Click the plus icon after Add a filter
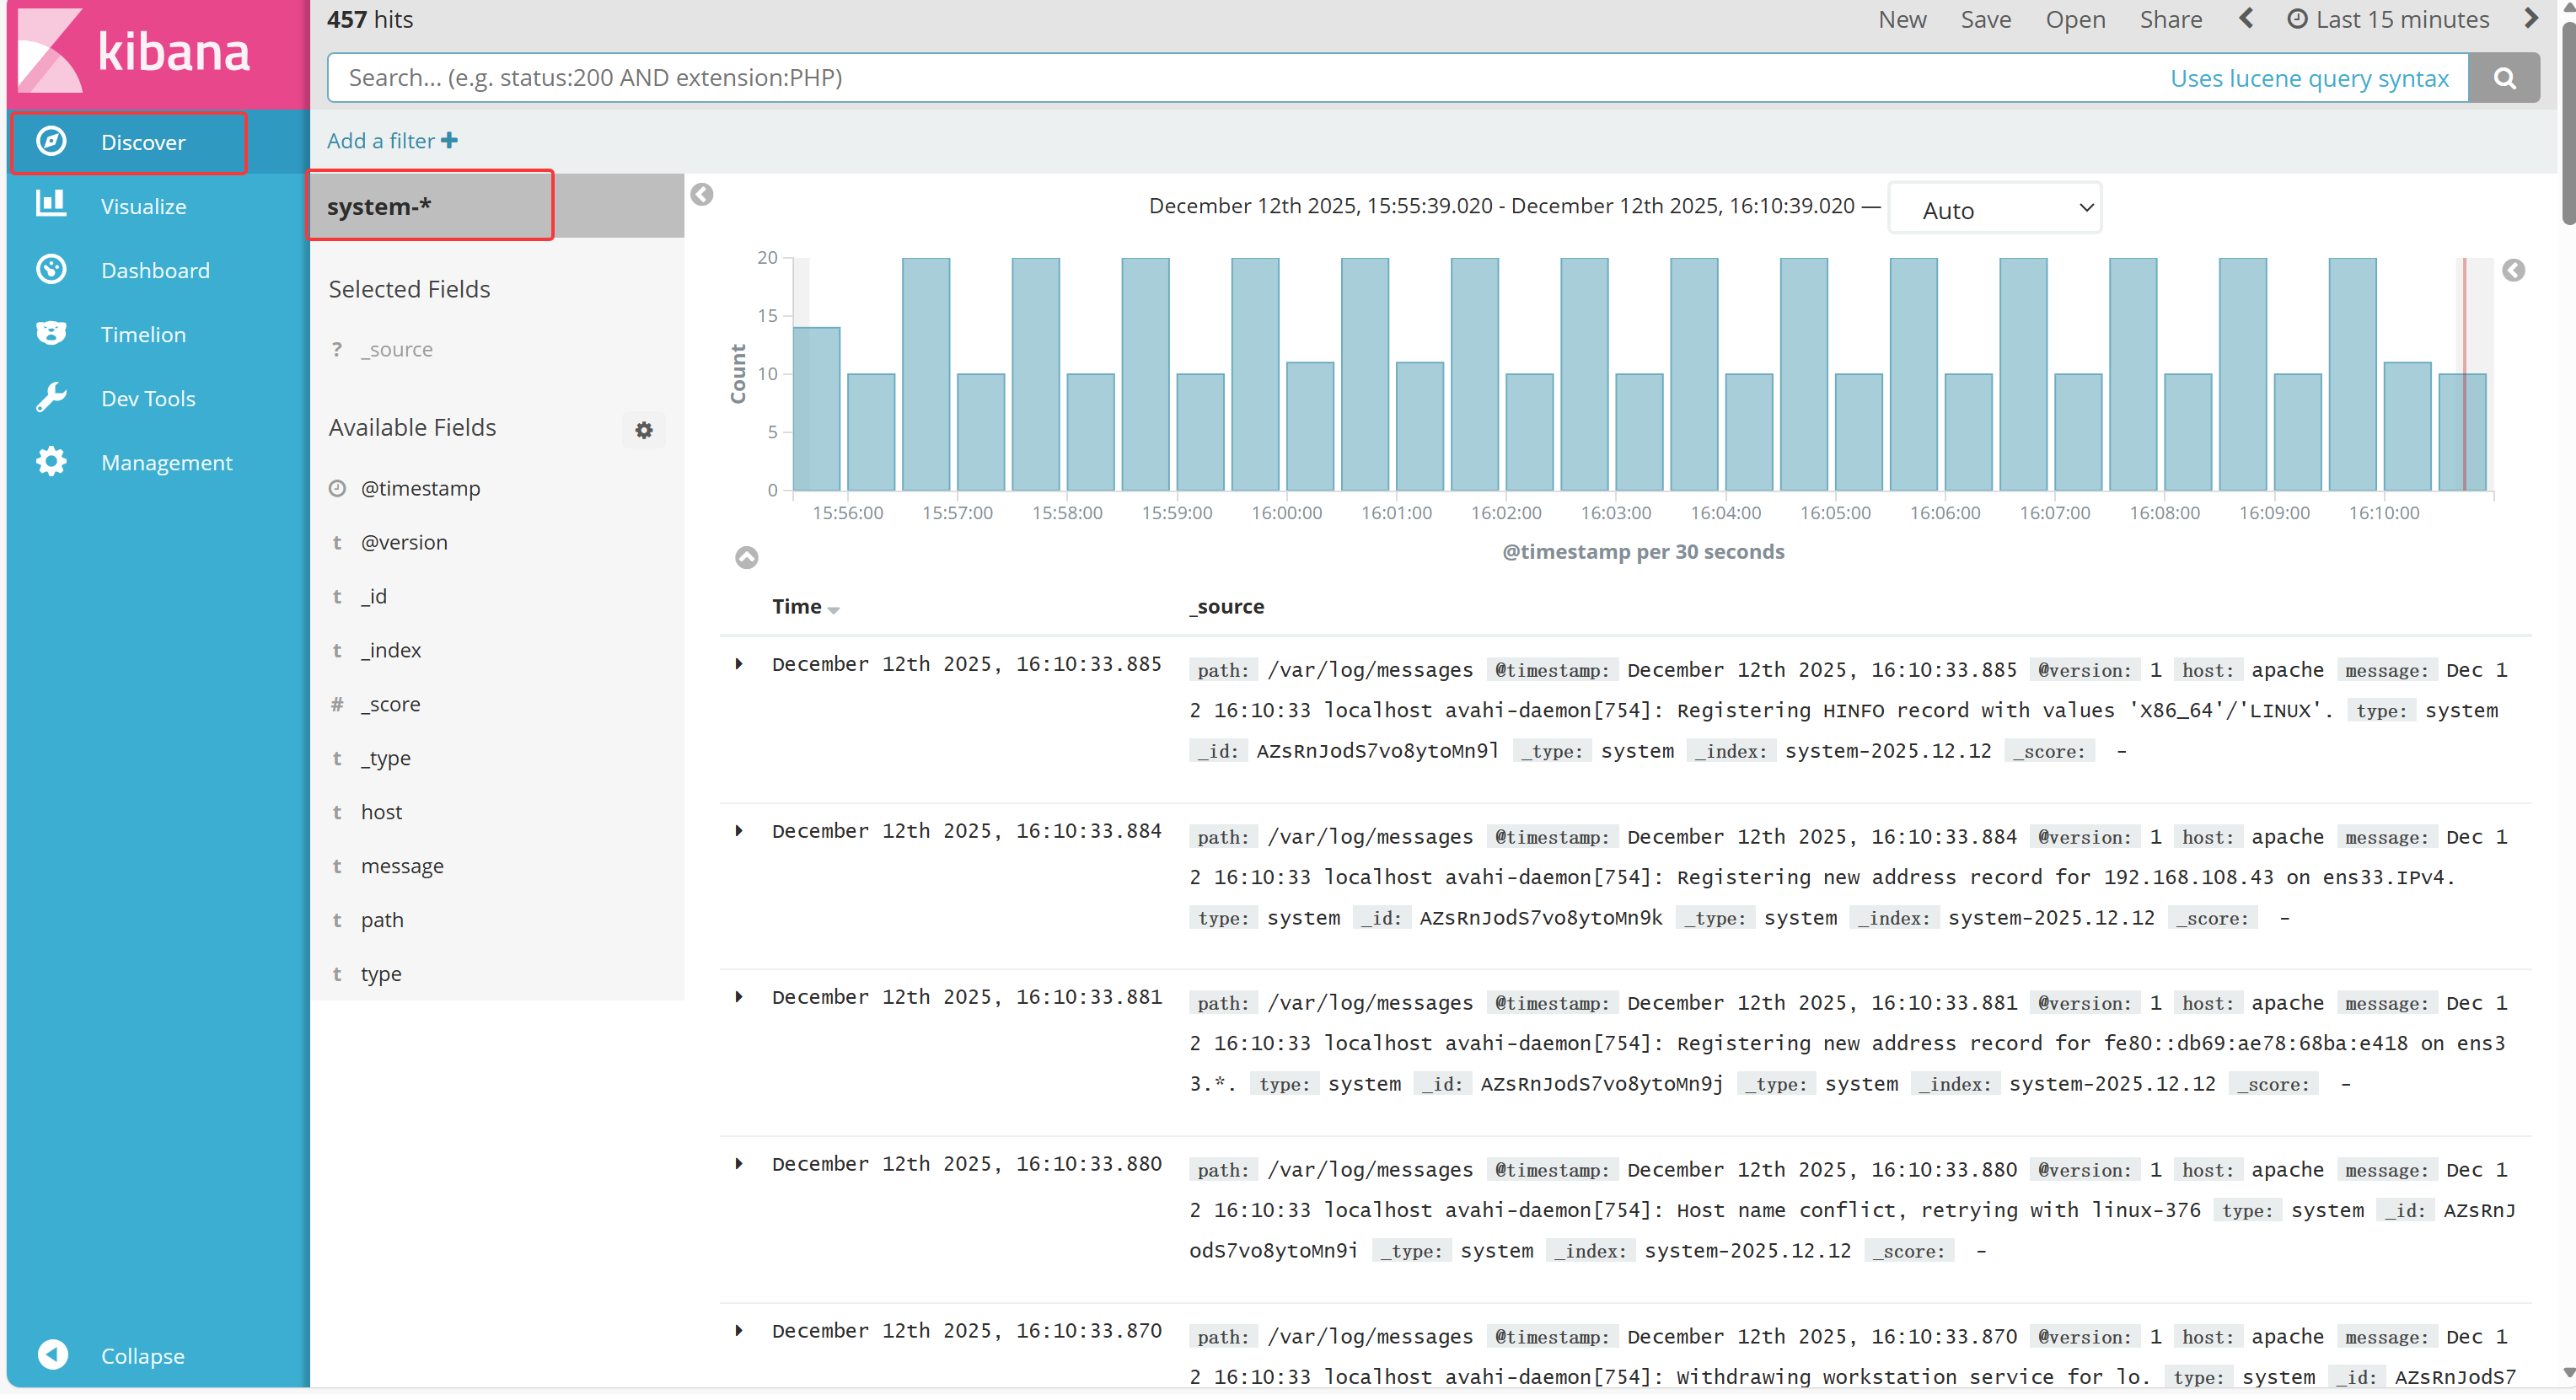Image resolution: width=2576 pixels, height=1400 pixels. pyautogui.click(x=450, y=140)
